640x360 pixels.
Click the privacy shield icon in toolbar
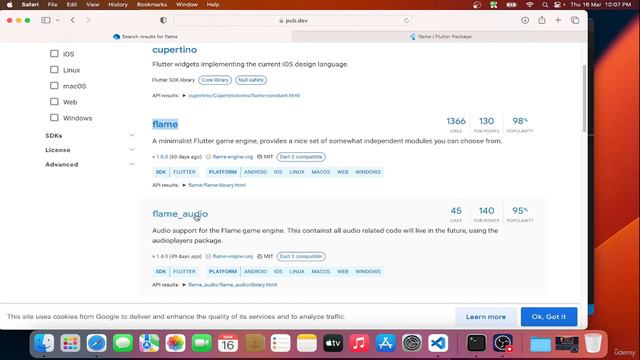163,20
